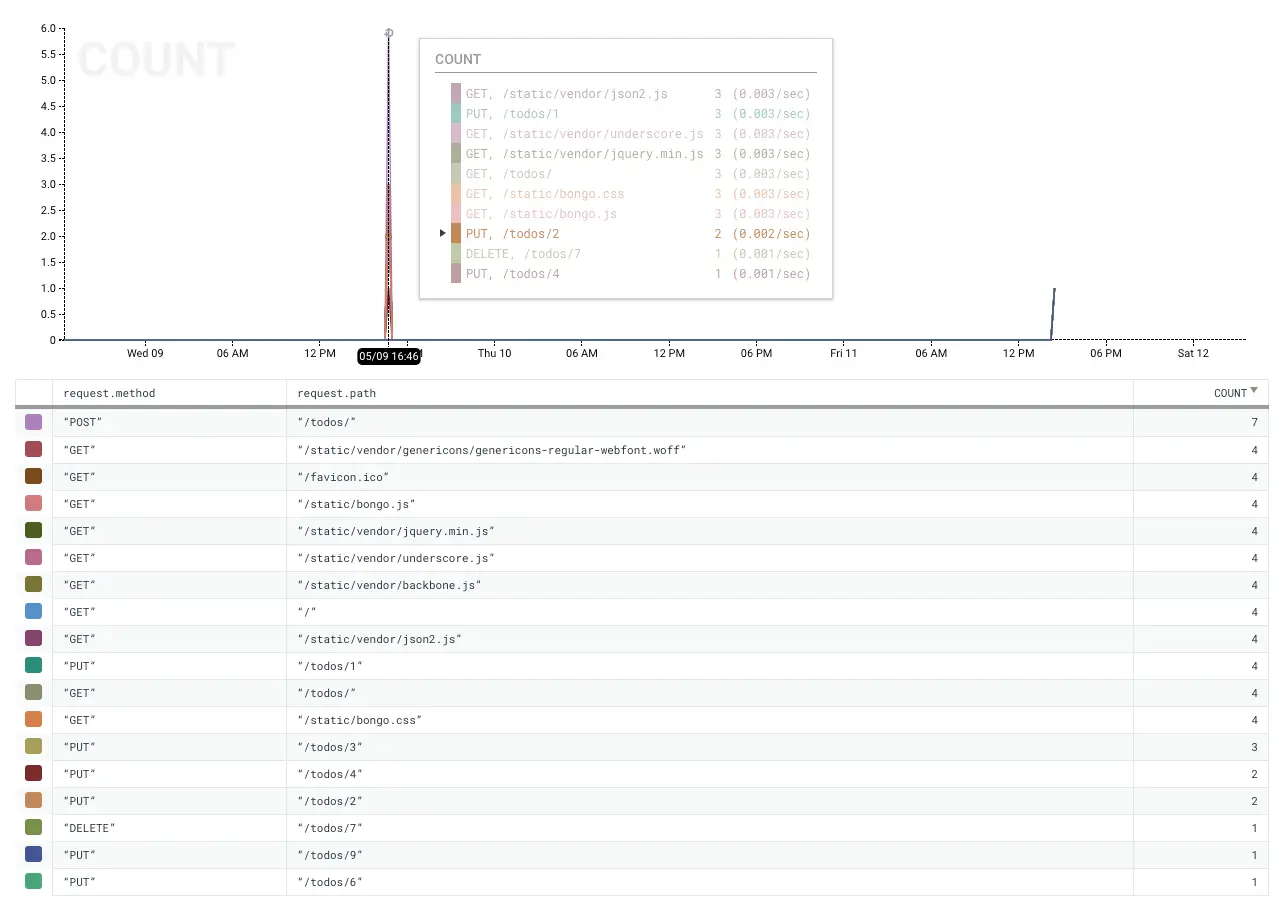Image resolution: width=1286 pixels, height=904 pixels.
Task: Click the orange swatch for /static/bongo.css row
Action: 33,719
